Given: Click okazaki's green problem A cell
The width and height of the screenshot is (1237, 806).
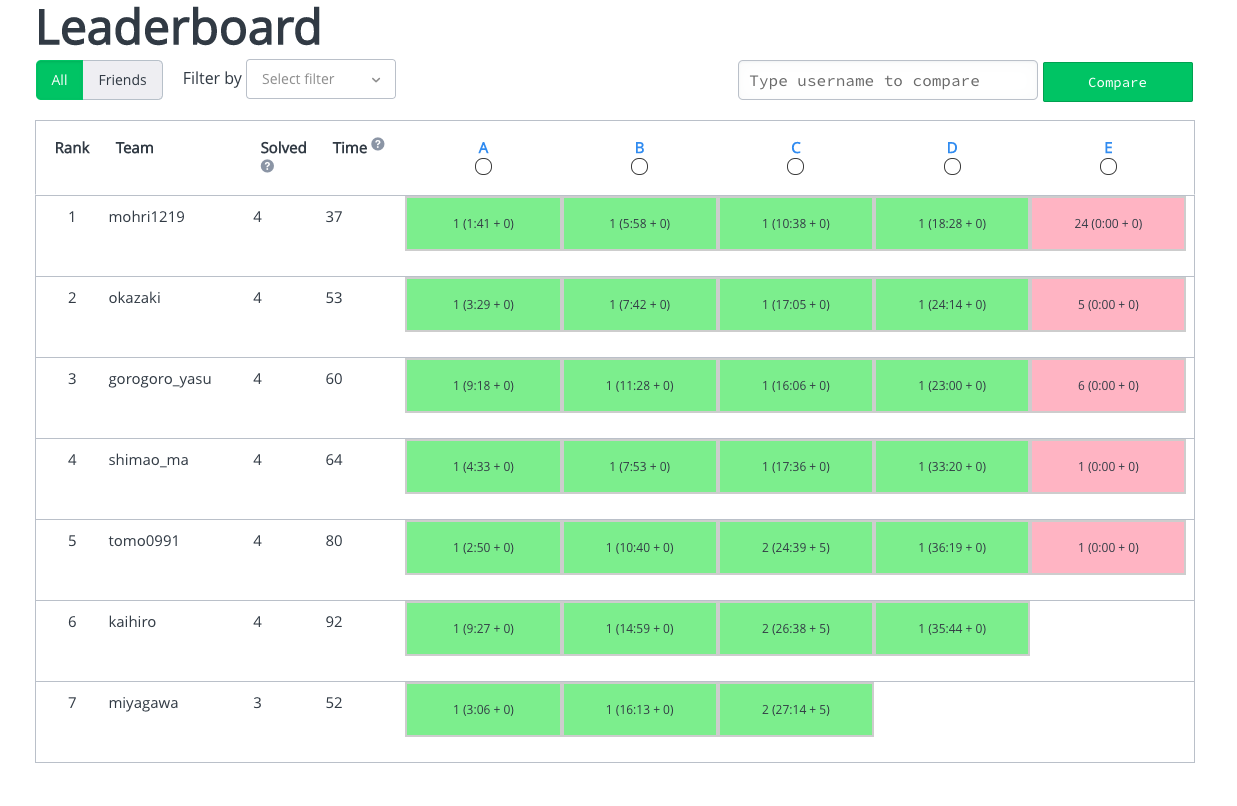Looking at the screenshot, I should [483, 305].
